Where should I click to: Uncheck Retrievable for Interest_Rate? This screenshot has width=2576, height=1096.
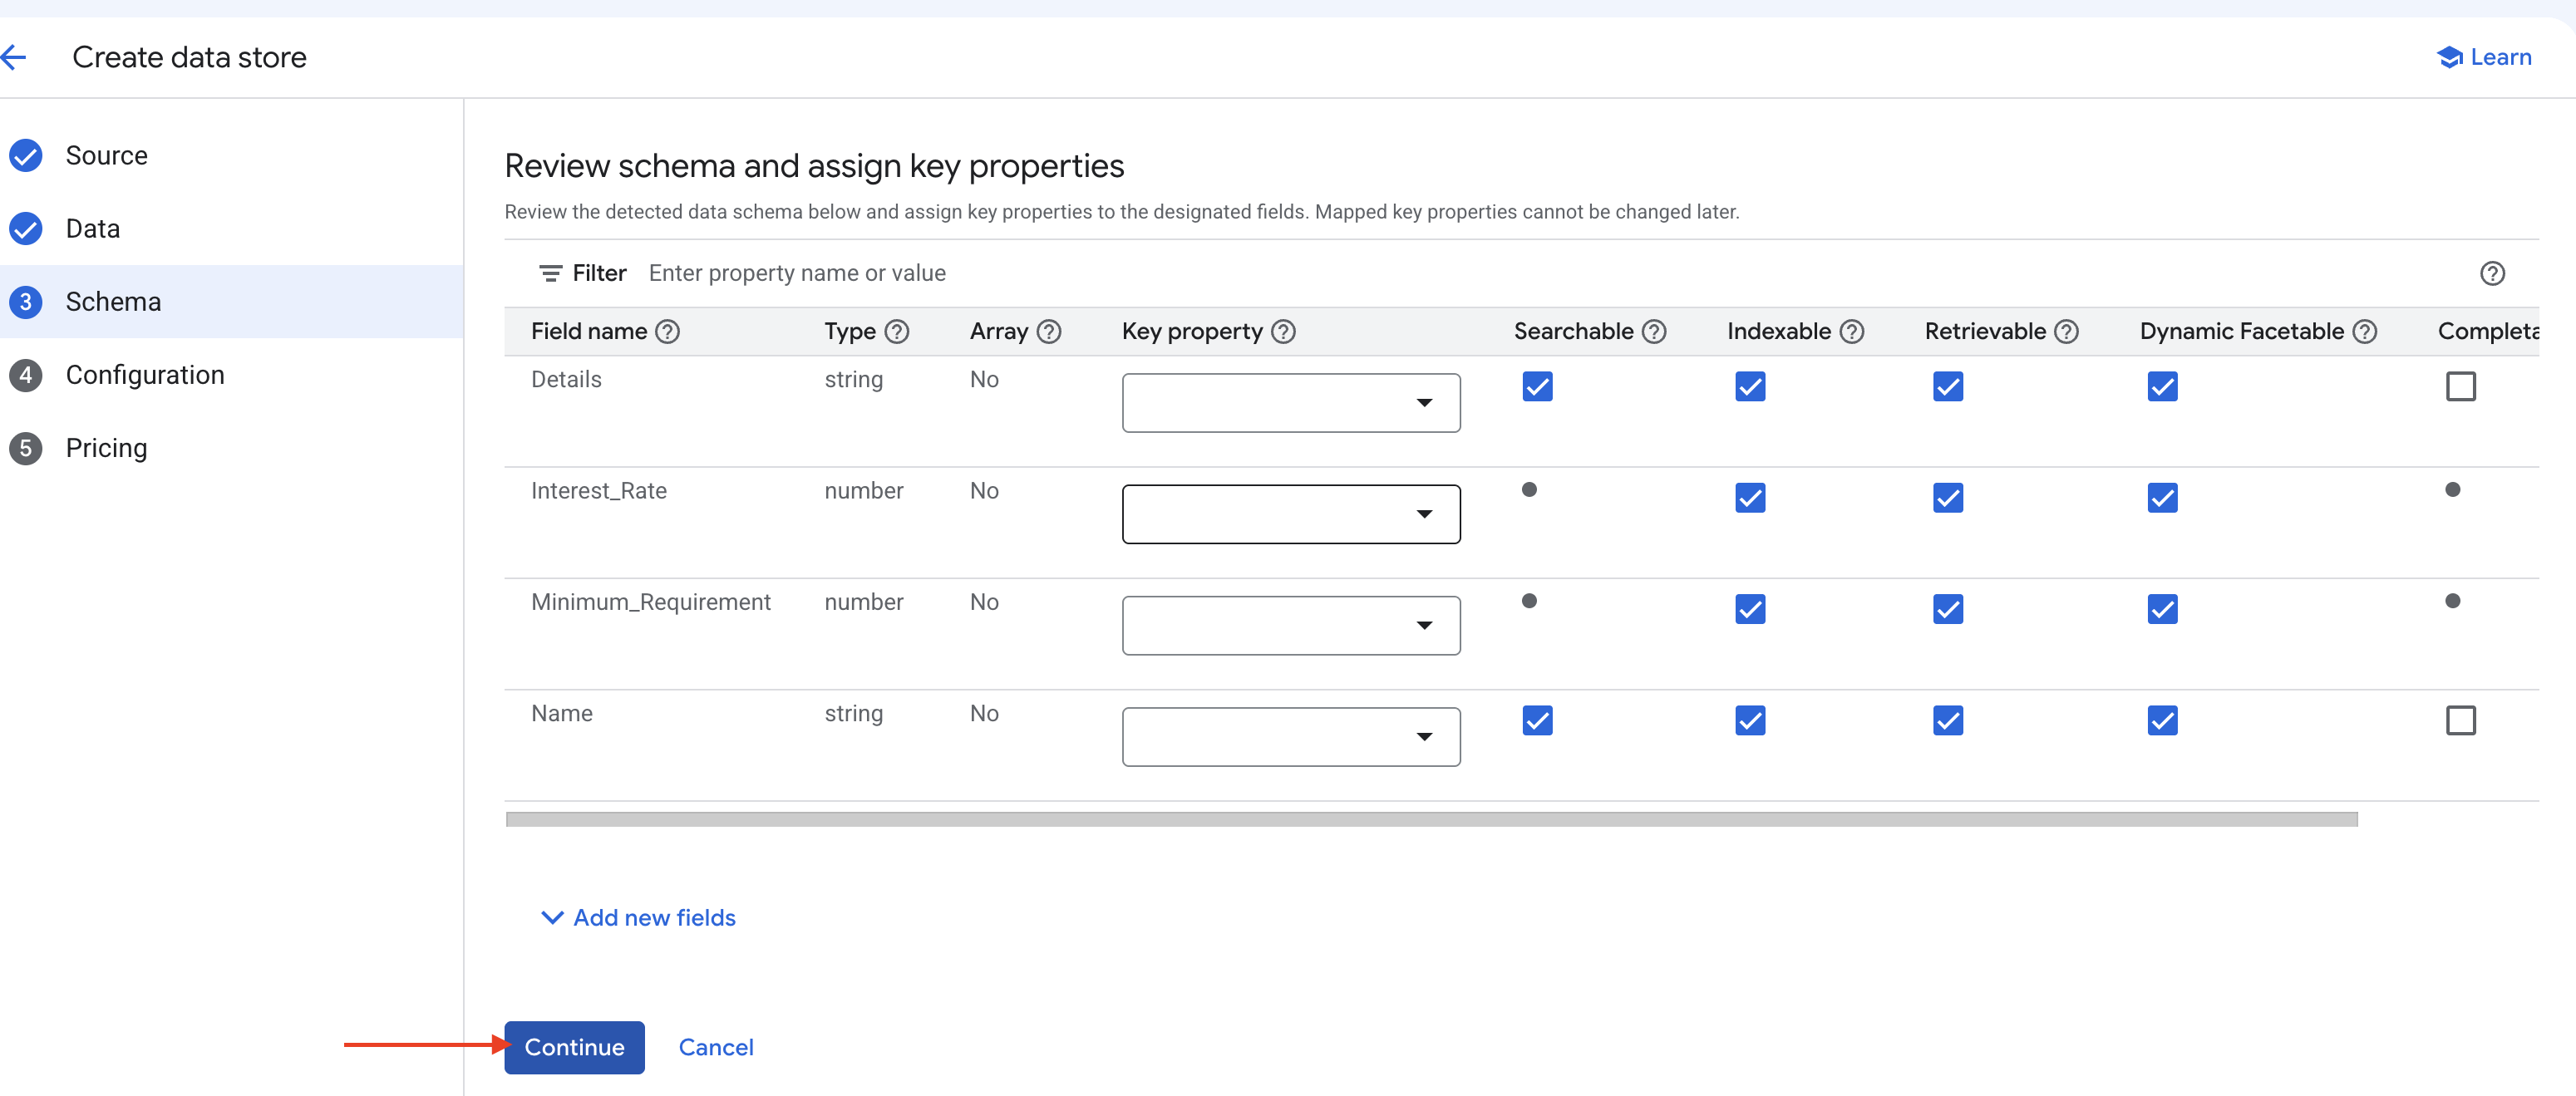tap(1947, 497)
